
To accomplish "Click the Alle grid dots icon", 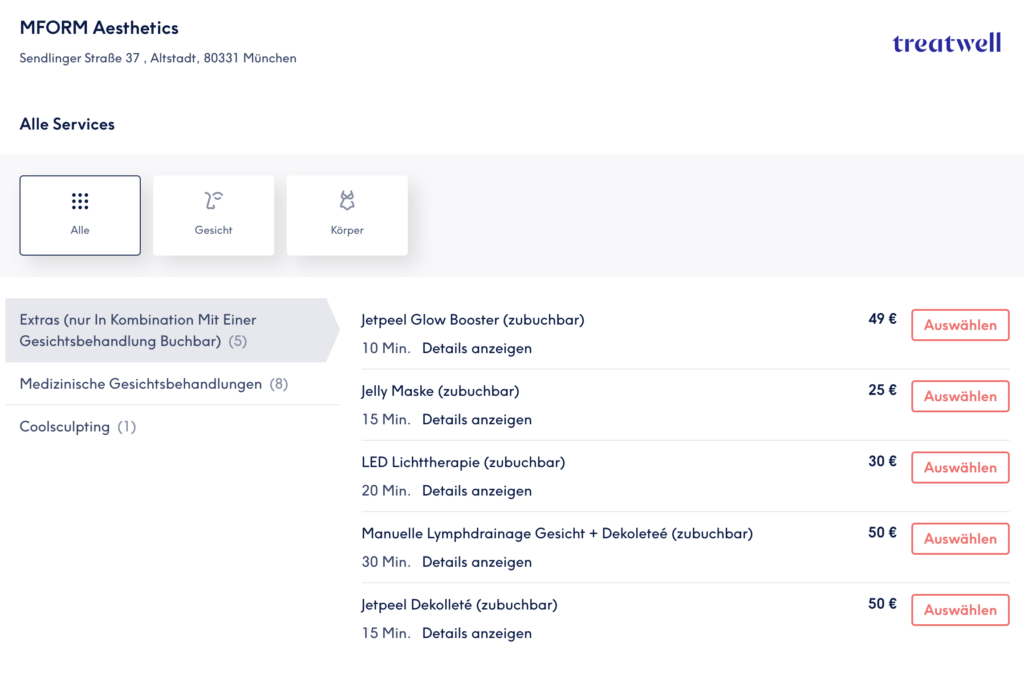I will 80,202.
